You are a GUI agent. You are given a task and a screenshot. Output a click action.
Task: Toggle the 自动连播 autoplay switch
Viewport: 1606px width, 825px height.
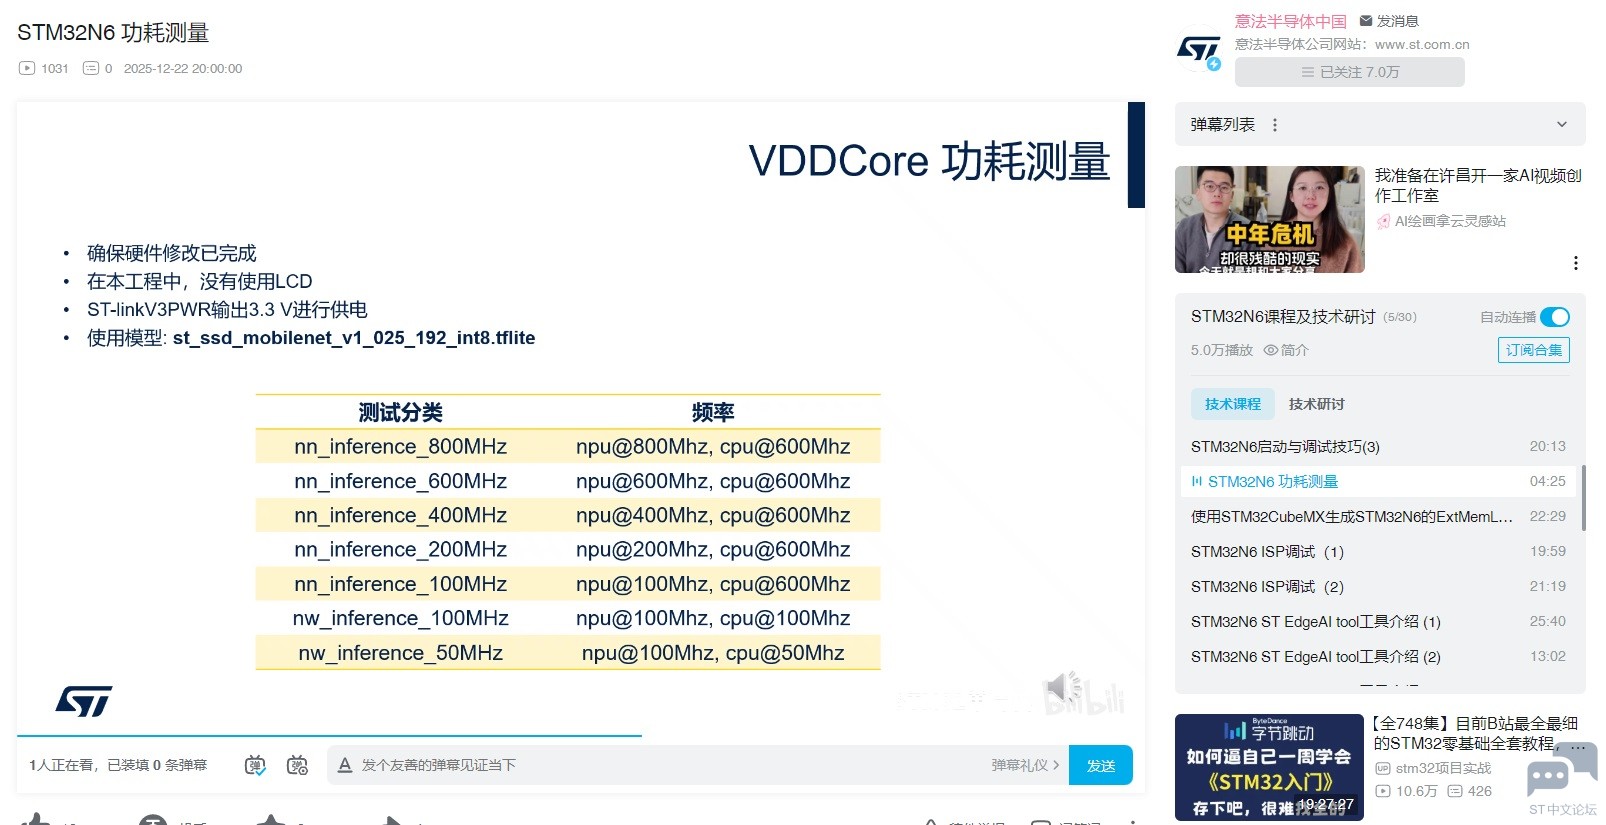(x=1554, y=317)
